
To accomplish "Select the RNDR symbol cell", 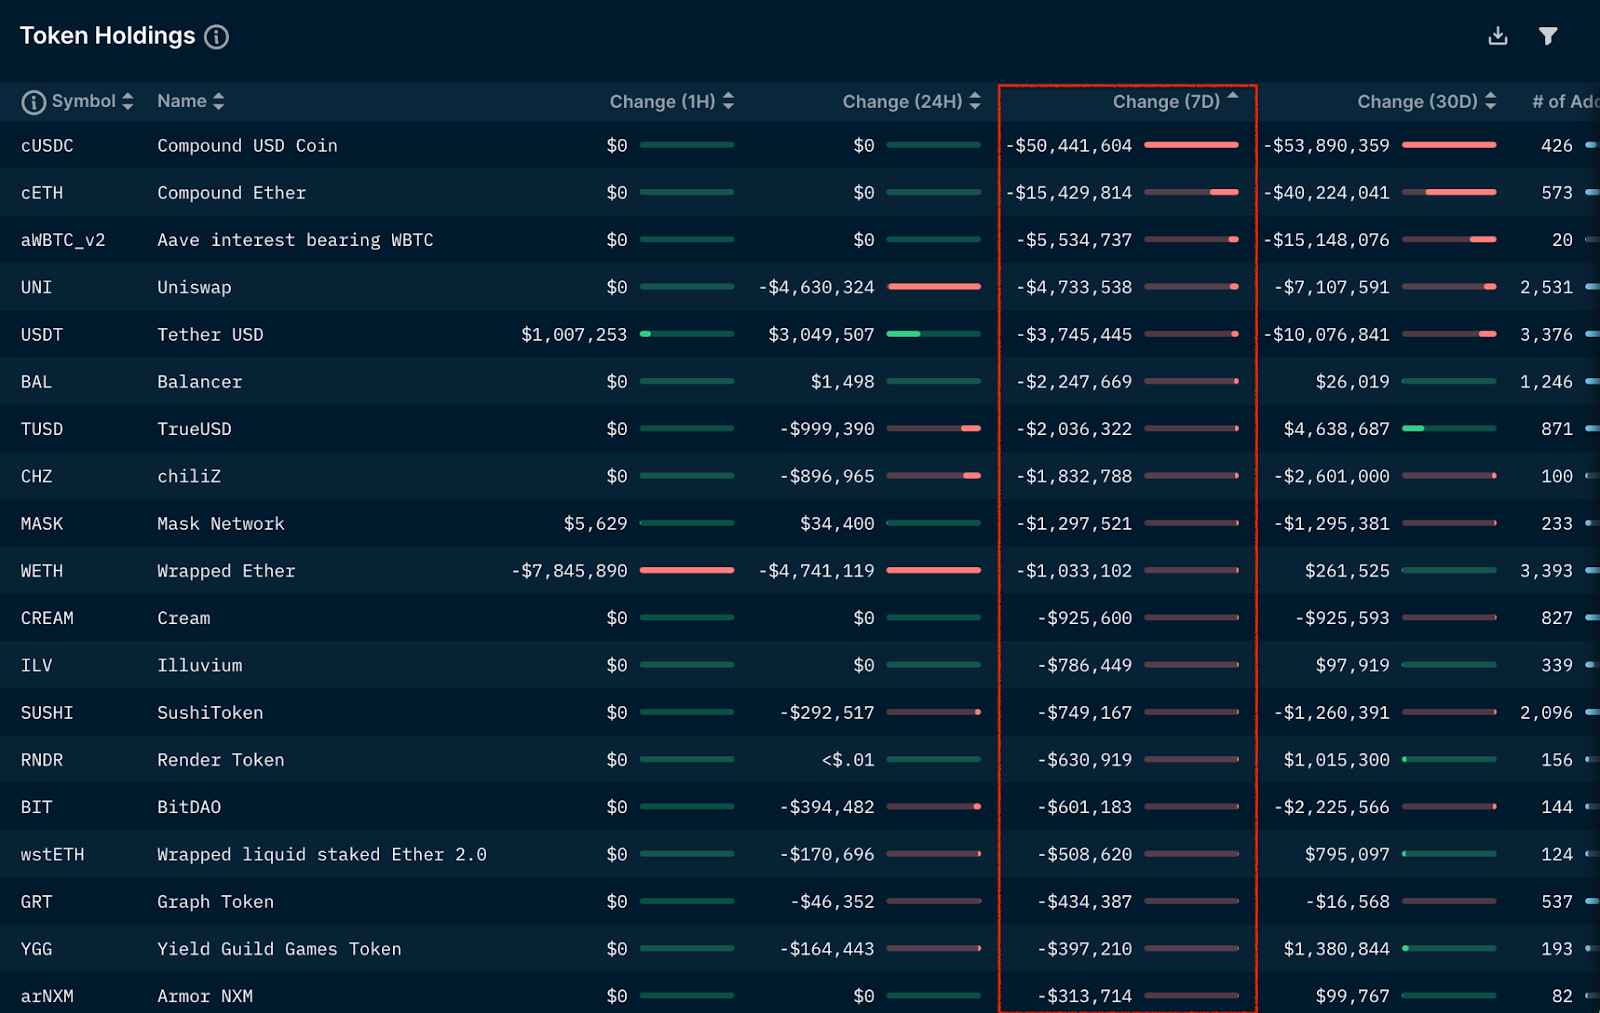I will point(42,760).
